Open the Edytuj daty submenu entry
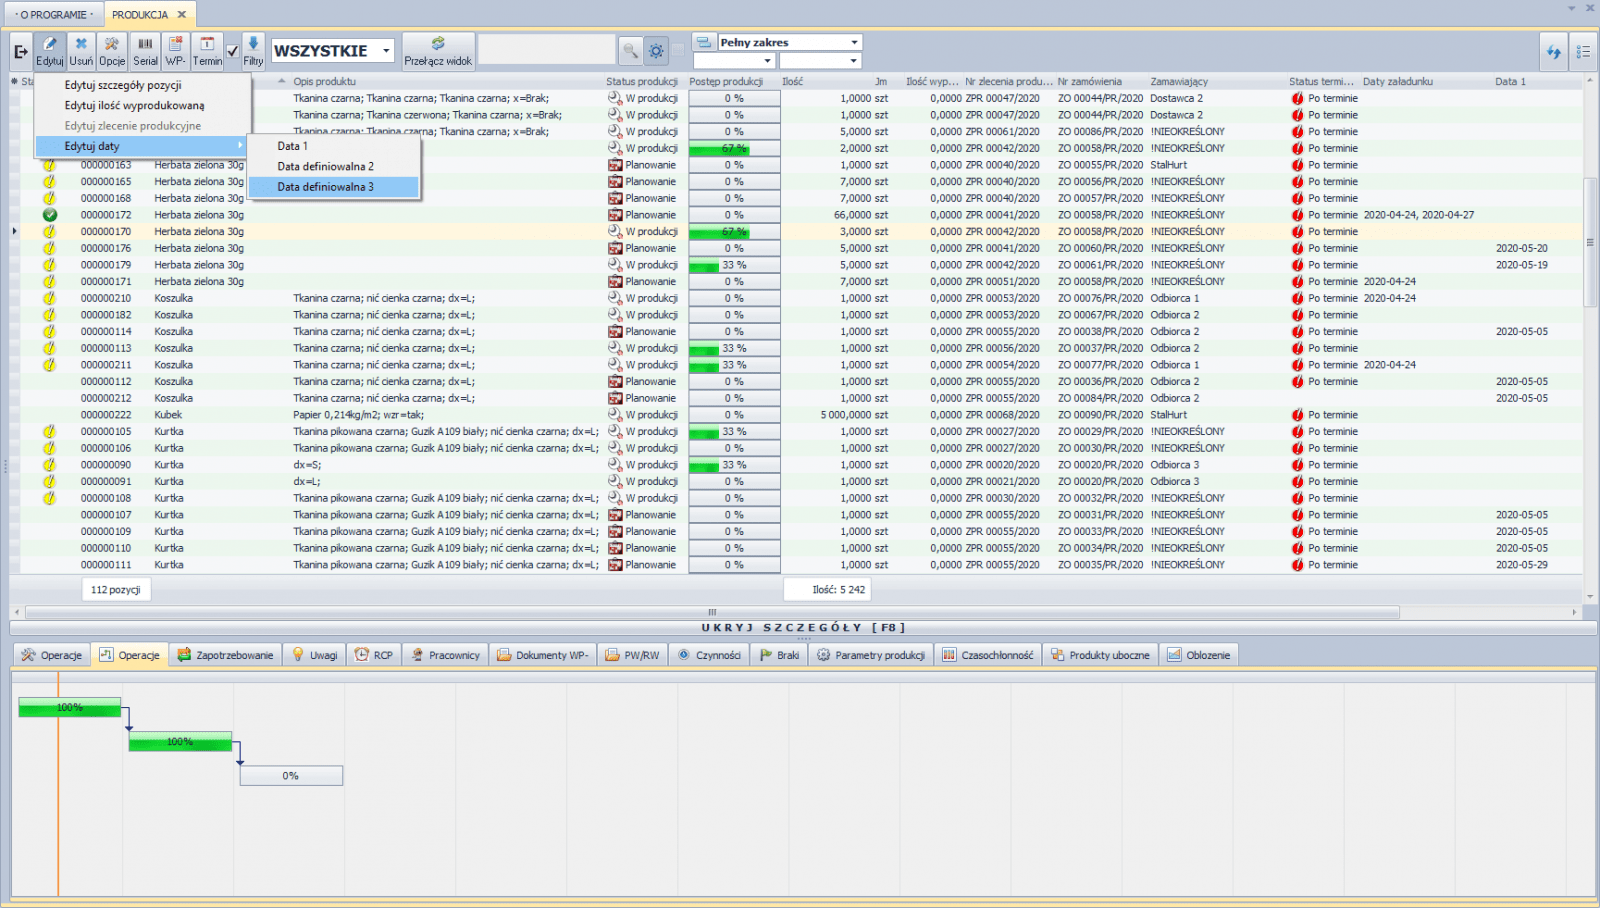Image resolution: width=1600 pixels, height=908 pixels. pos(141,146)
